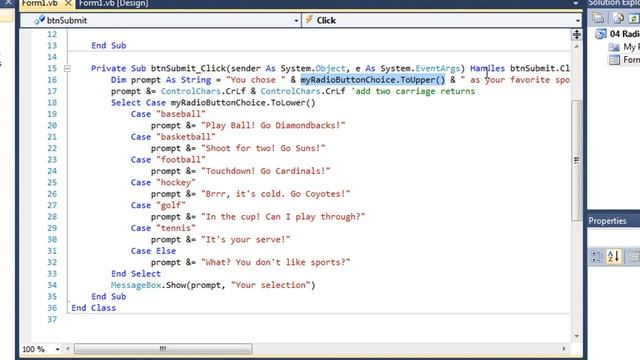Click highlighted myRadioButtonChoice.ToUpper() text
The image size is (640, 360).
pos(373,80)
